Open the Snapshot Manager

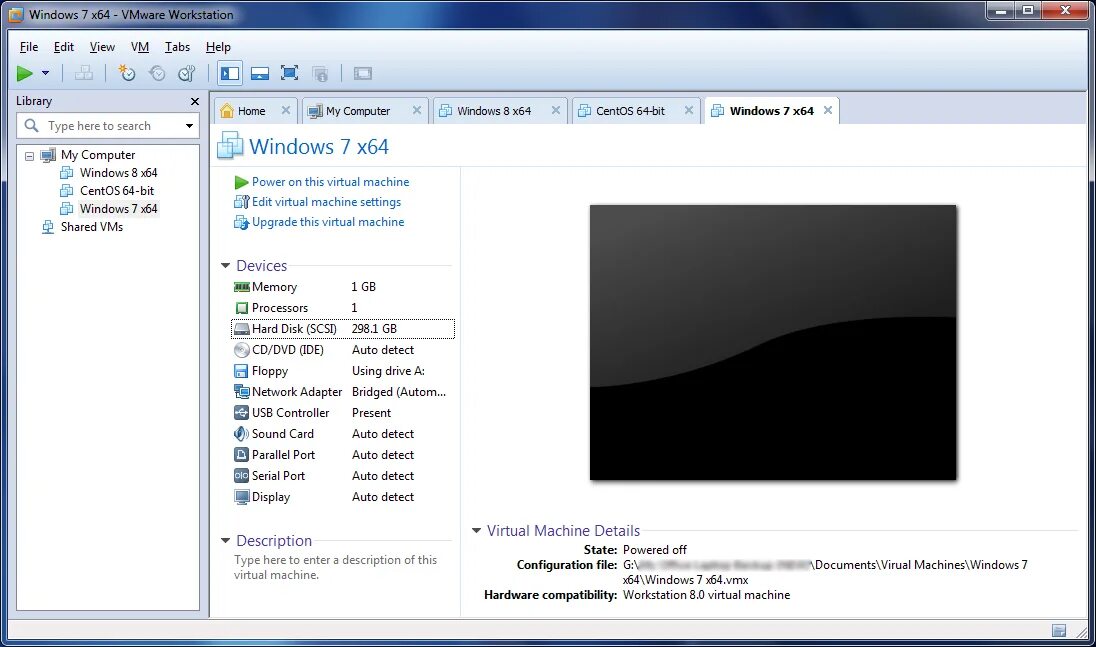pos(186,73)
